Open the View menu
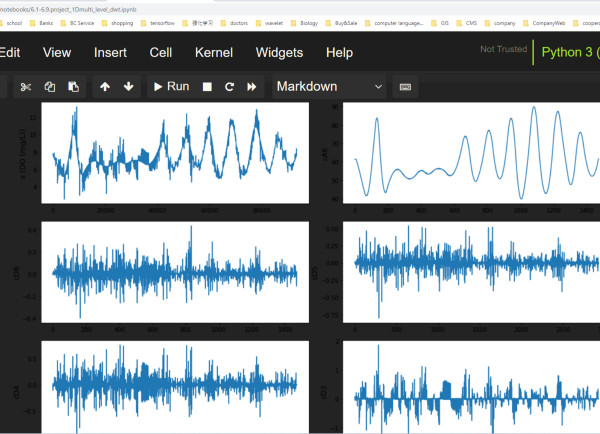The image size is (600, 434). point(57,52)
